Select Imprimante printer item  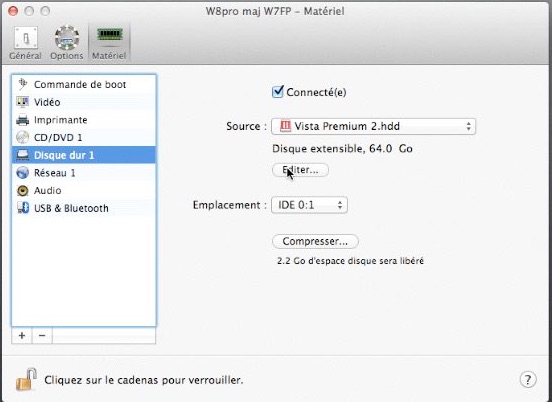84,120
